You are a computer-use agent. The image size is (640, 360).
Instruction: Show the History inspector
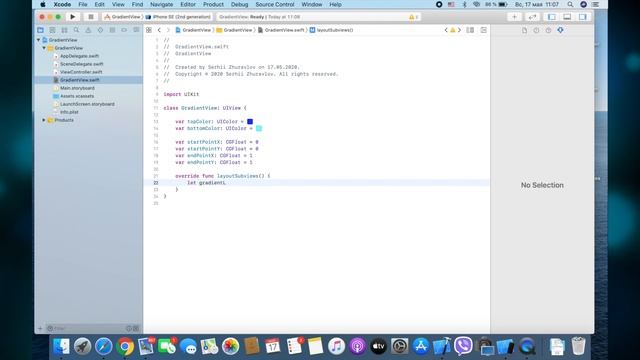pos(536,30)
